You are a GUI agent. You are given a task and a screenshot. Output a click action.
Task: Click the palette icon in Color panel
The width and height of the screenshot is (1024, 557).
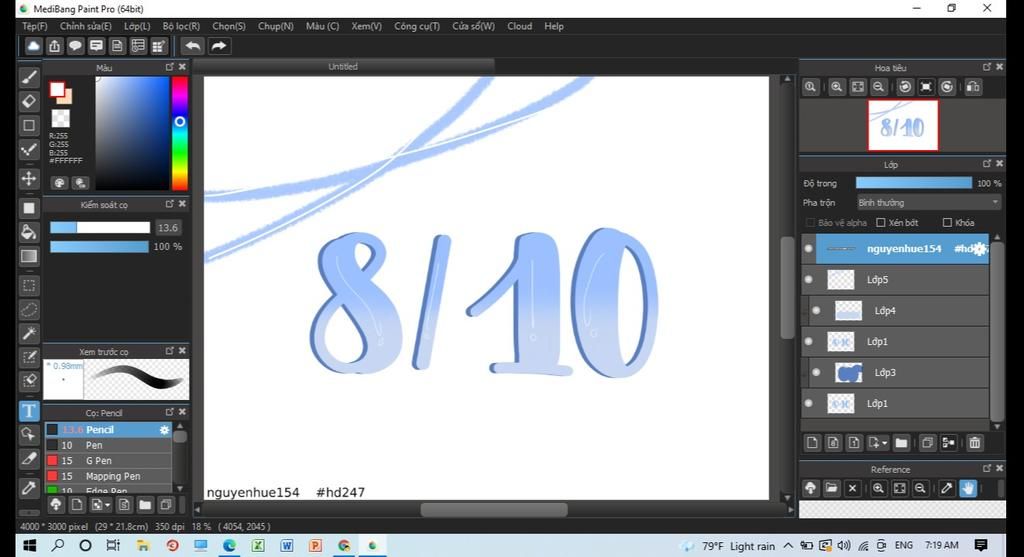point(59,183)
